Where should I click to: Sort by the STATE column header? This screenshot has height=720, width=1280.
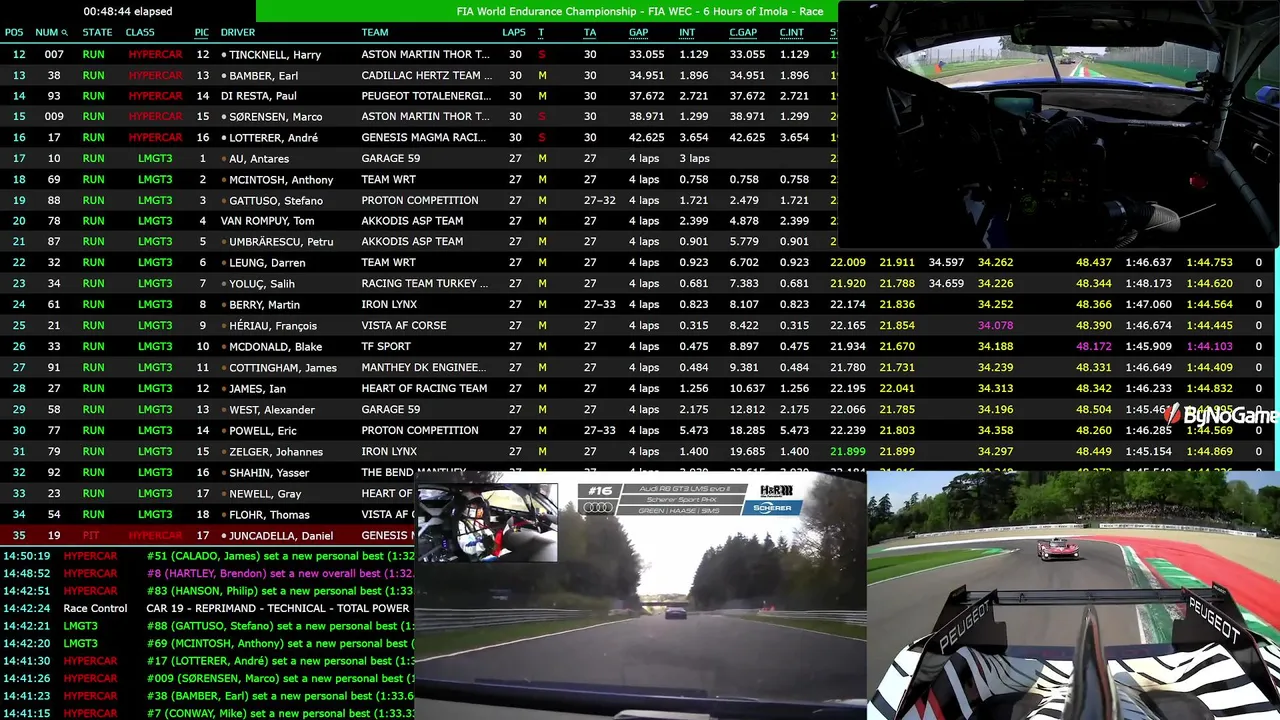coord(97,32)
